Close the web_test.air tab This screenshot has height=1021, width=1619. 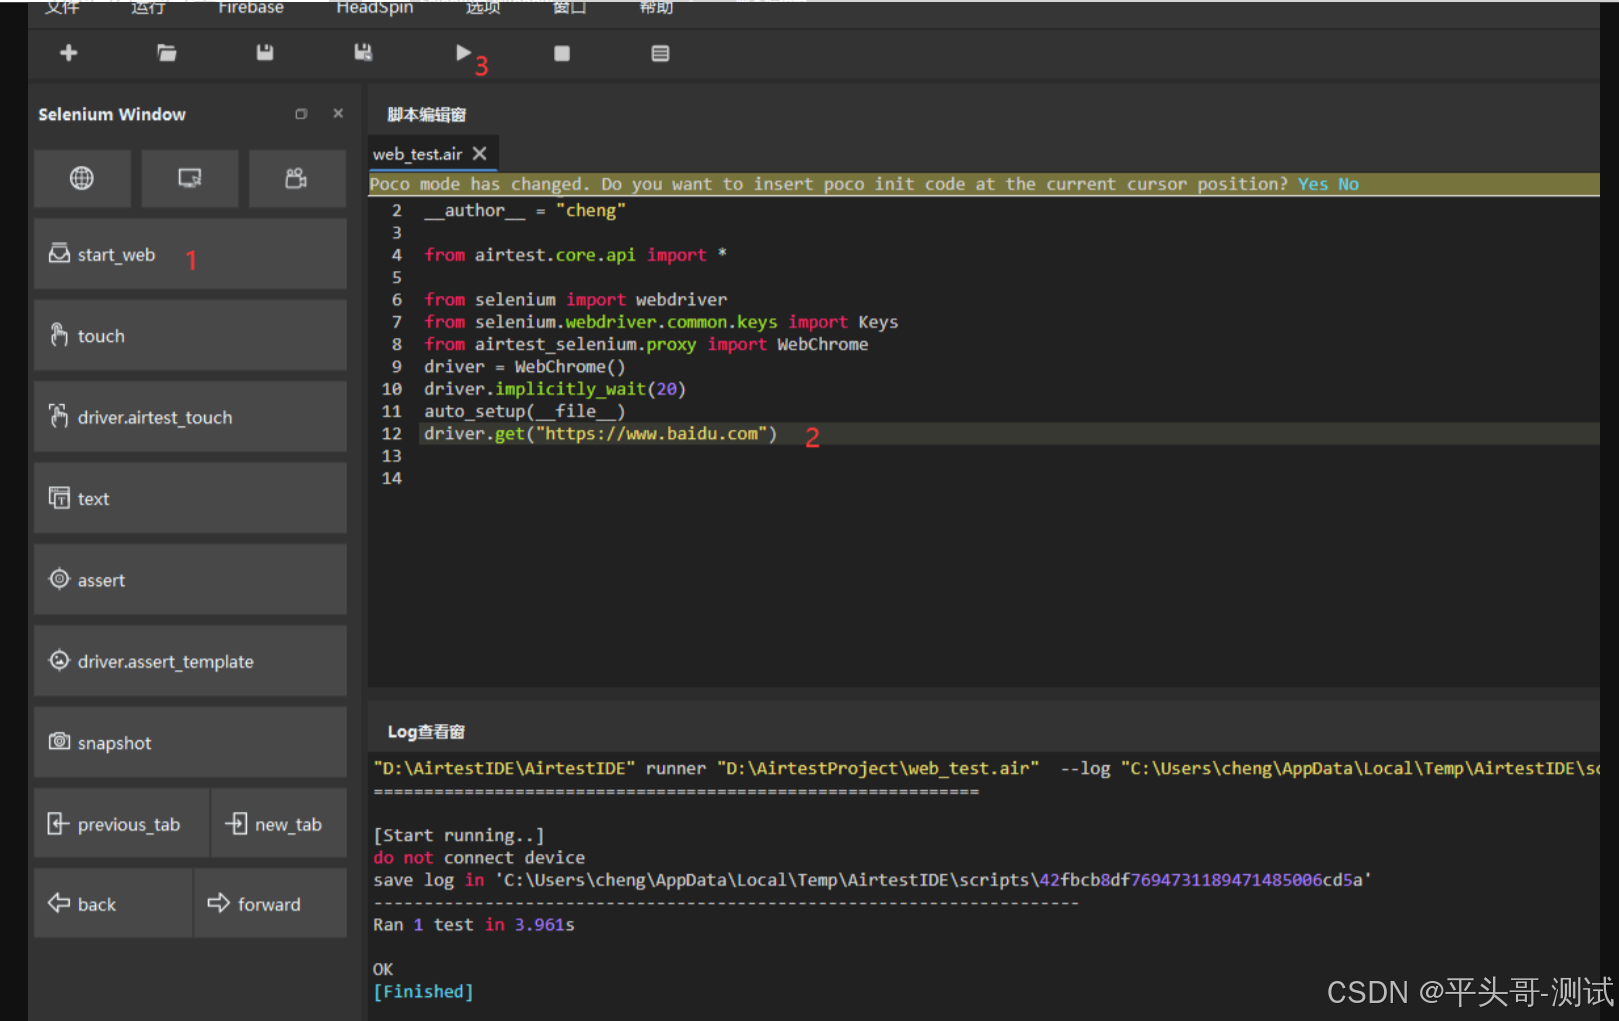coord(480,153)
